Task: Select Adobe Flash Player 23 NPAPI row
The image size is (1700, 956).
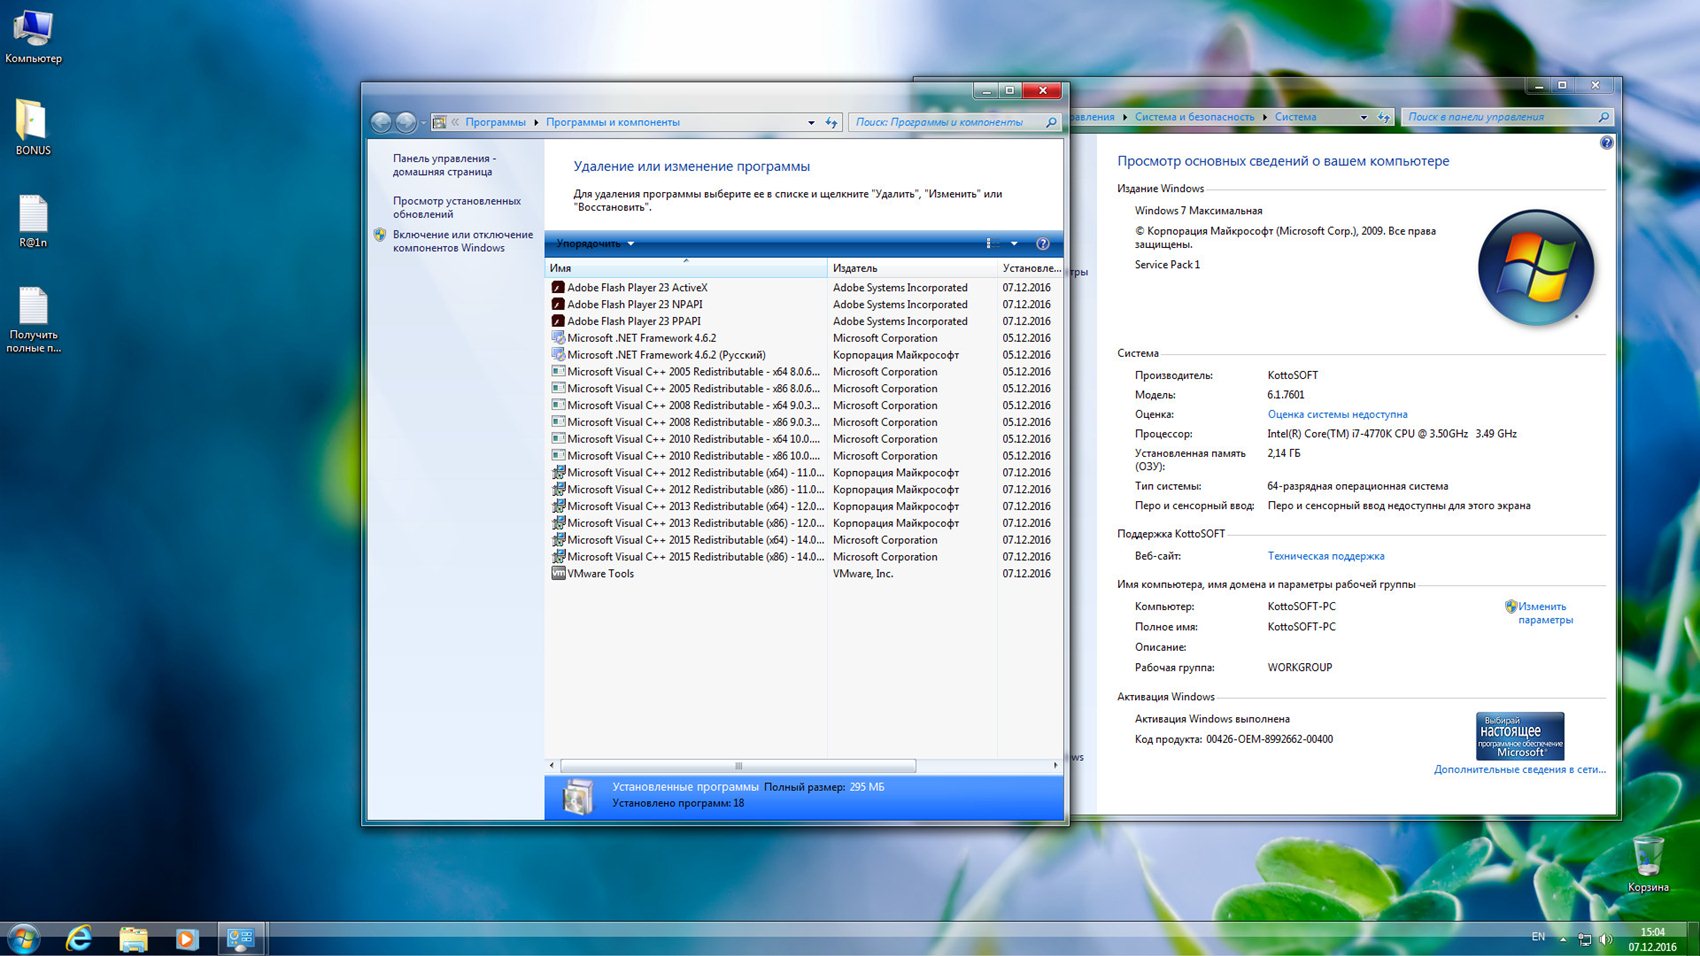Action: (x=803, y=304)
